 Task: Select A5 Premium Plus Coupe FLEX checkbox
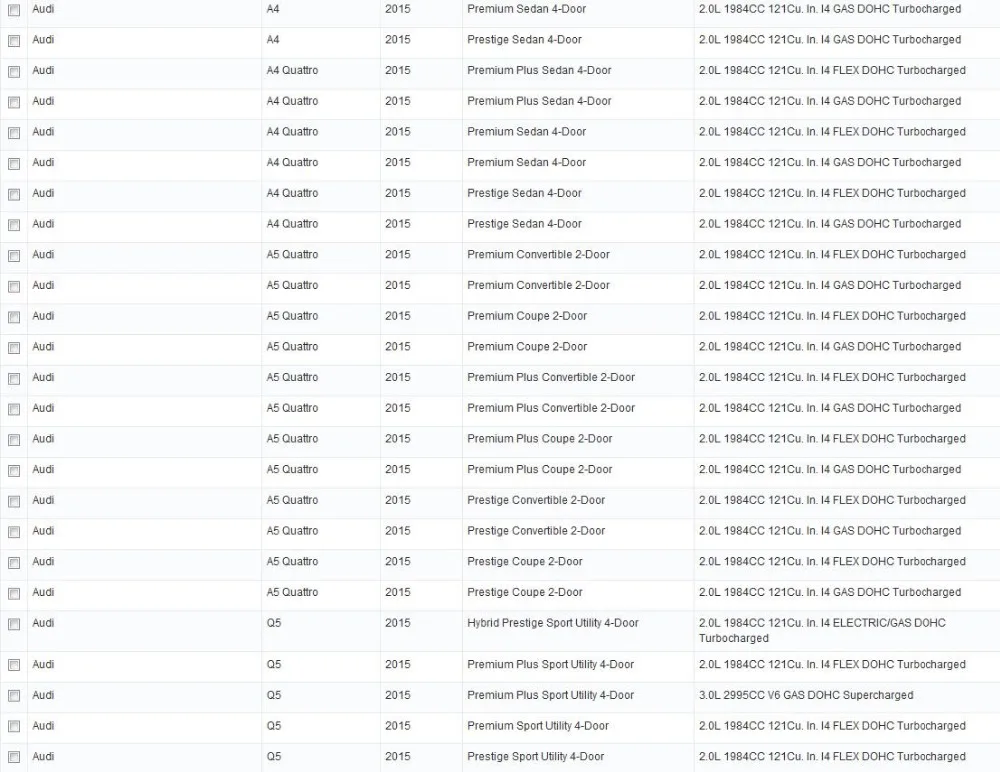(14, 440)
